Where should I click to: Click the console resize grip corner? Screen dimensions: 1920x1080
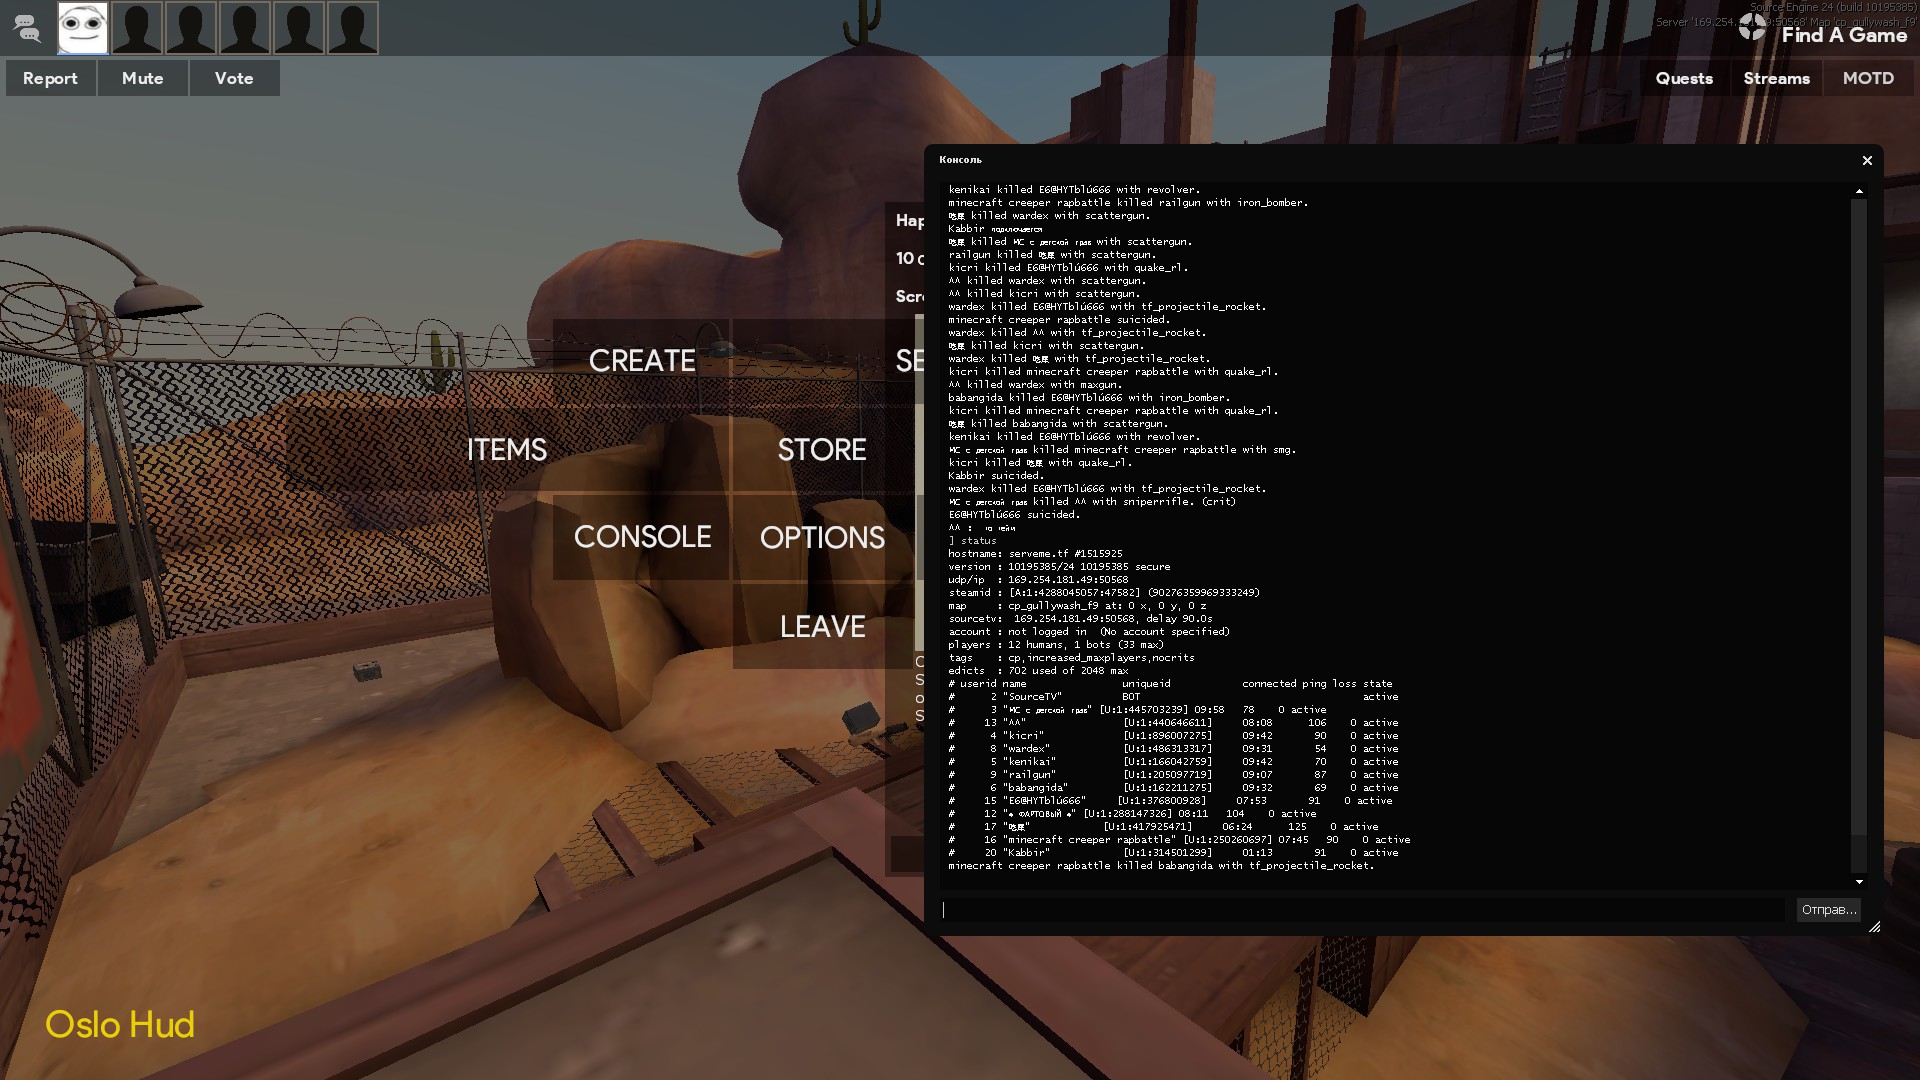tap(1874, 927)
